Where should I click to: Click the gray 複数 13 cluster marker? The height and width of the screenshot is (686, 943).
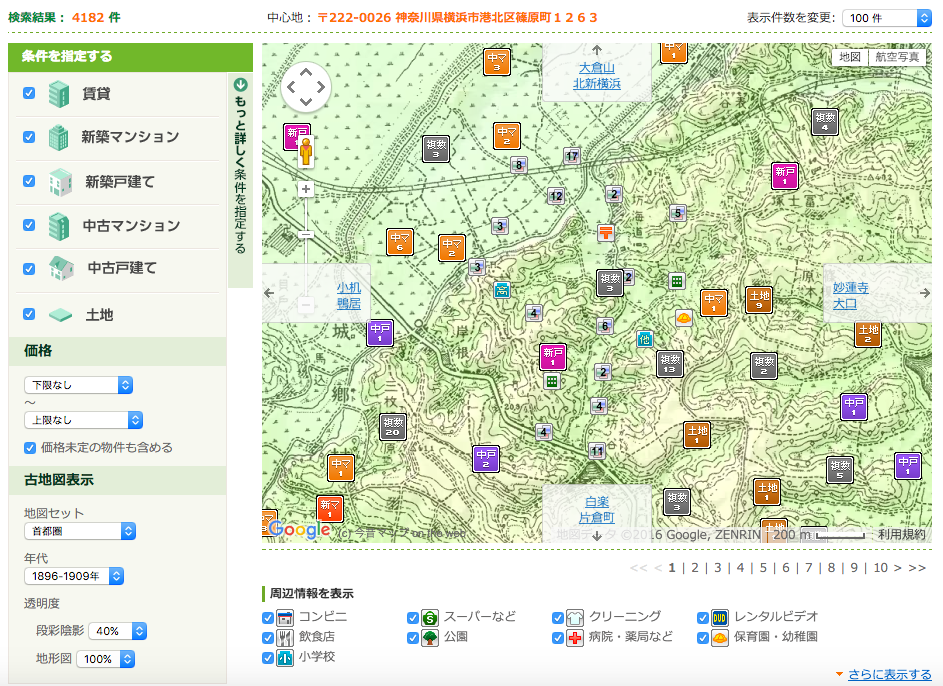coord(670,364)
